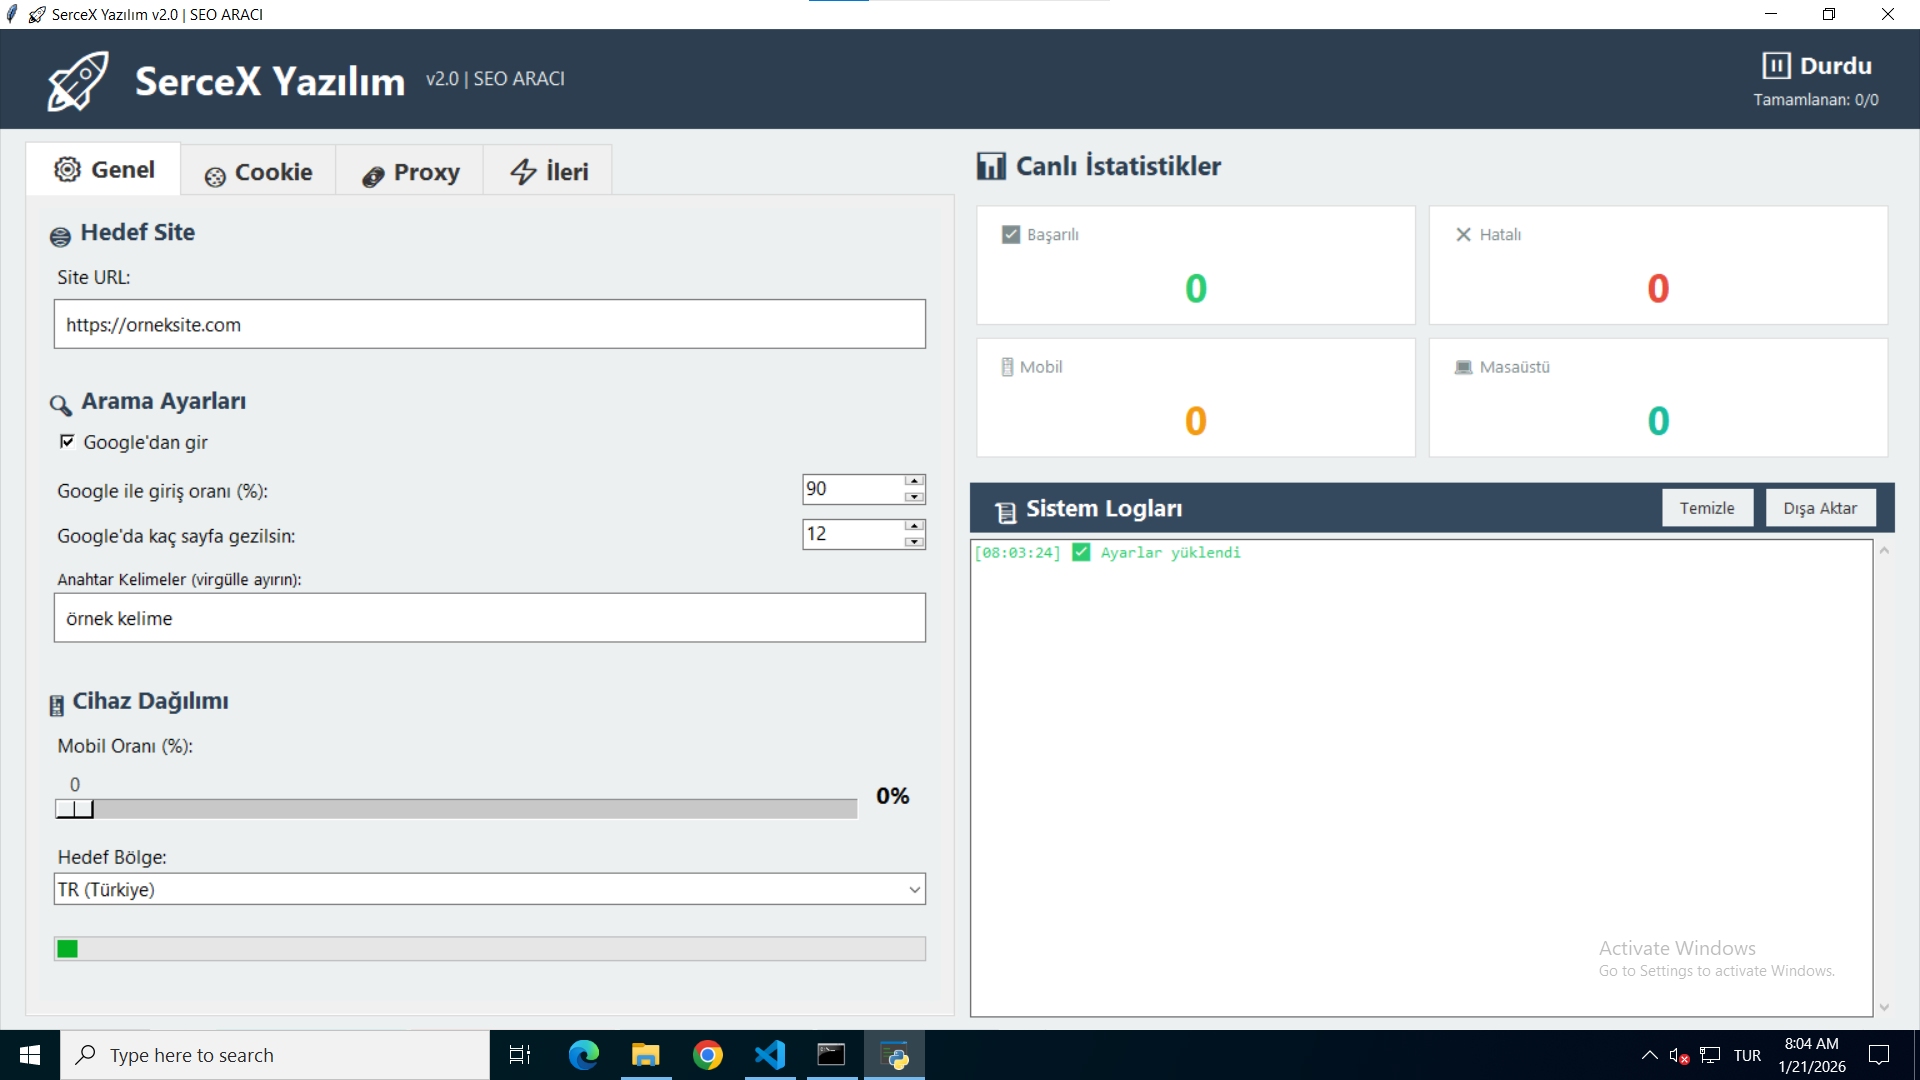Click the Arama Ayarları magnifier icon
Viewport: 1920px width, 1080px height.
click(x=60, y=404)
